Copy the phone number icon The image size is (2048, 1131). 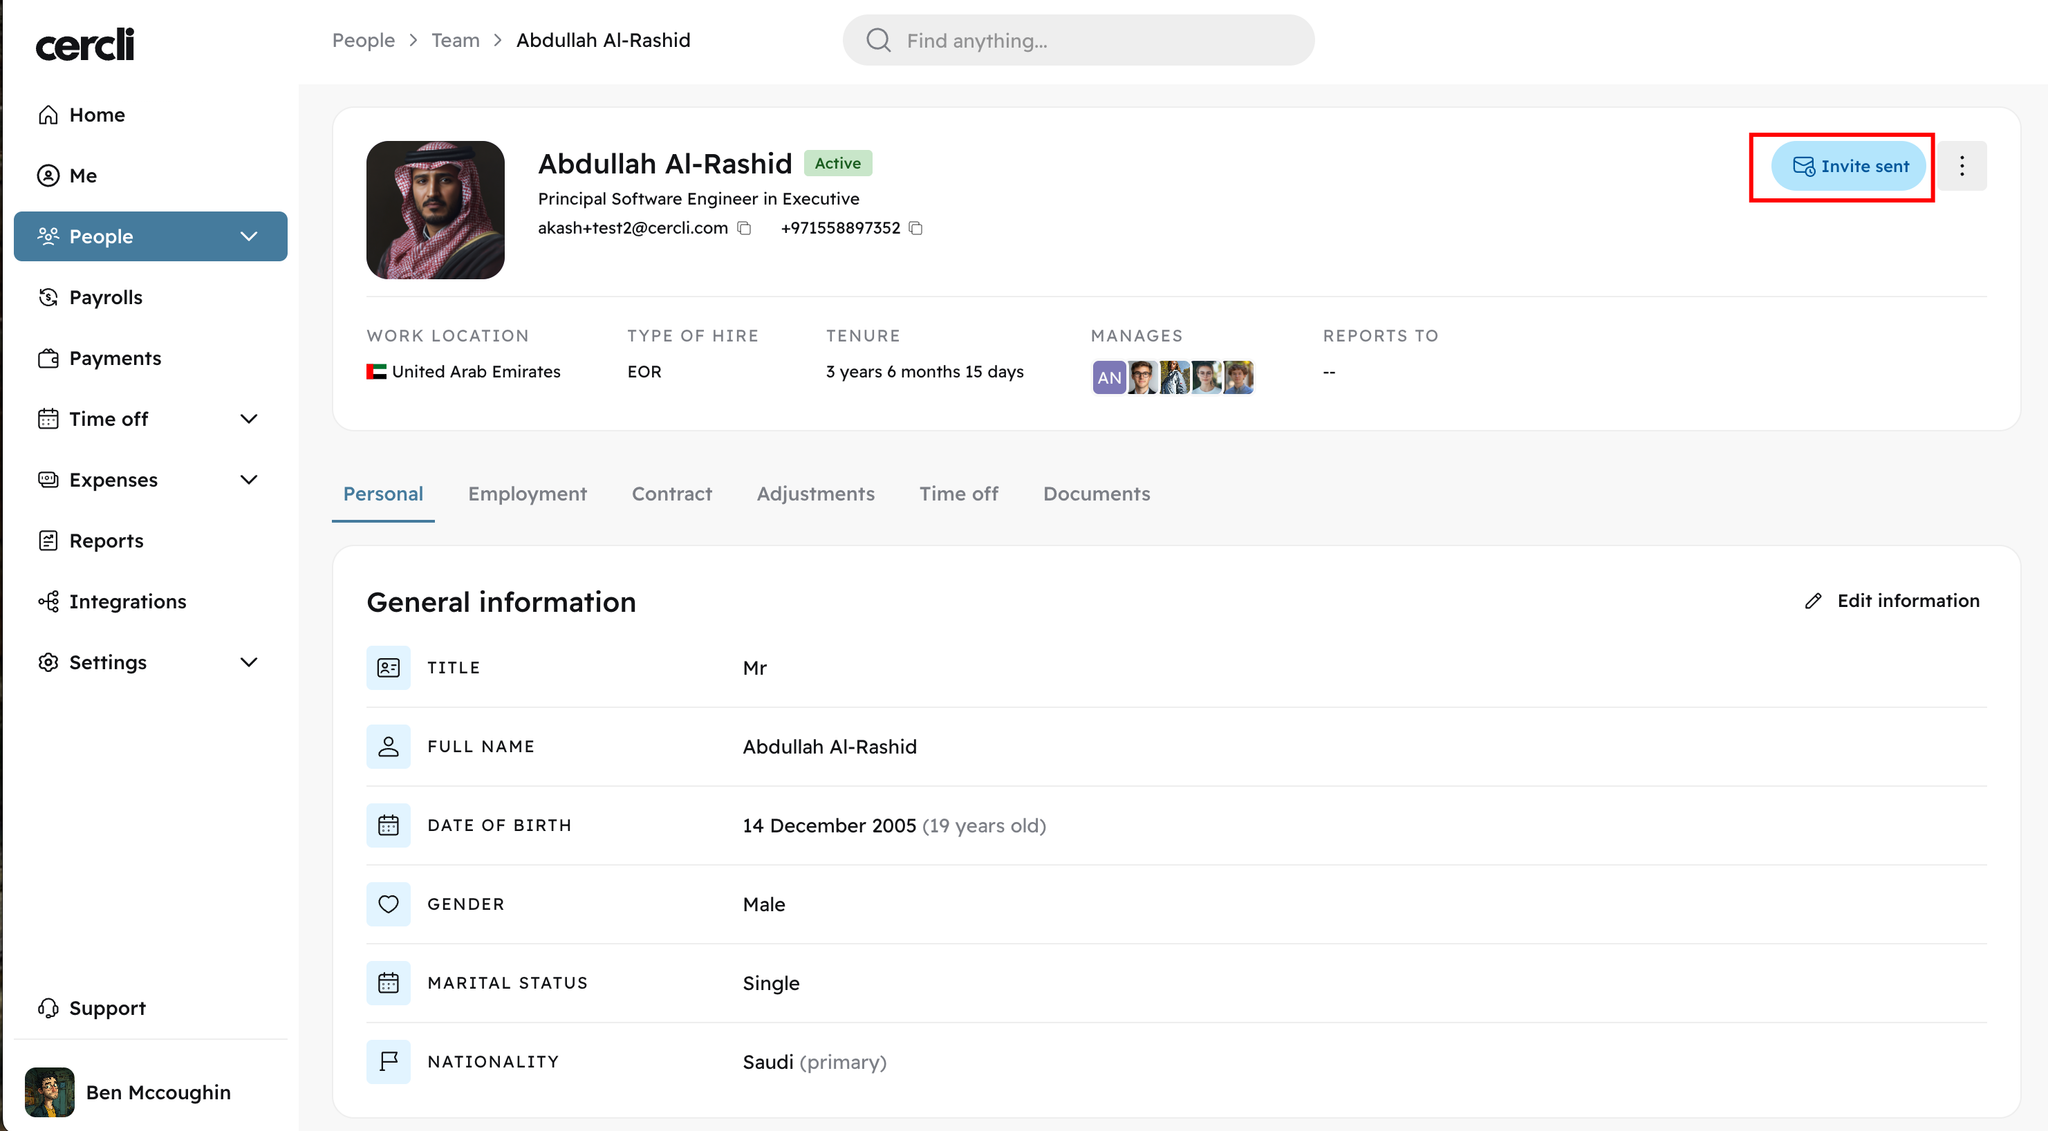(x=915, y=228)
